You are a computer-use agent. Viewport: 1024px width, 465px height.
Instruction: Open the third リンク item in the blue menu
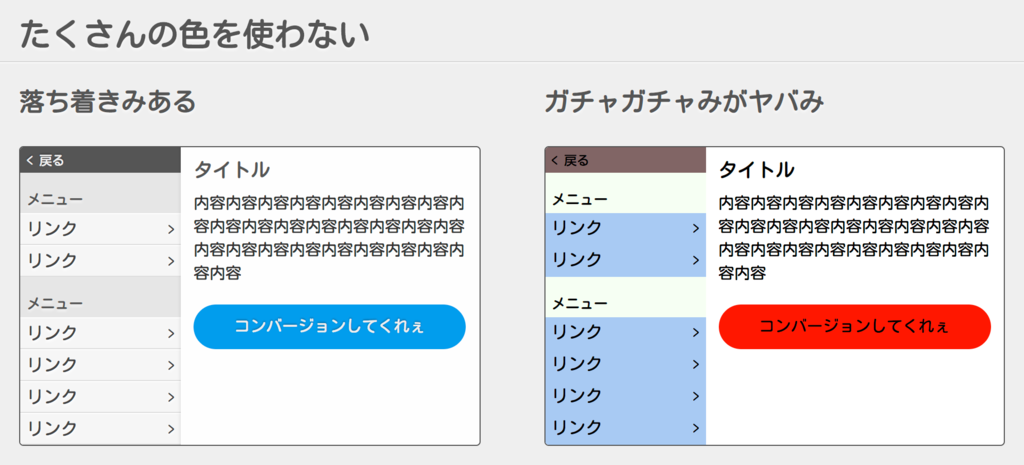click(x=626, y=332)
